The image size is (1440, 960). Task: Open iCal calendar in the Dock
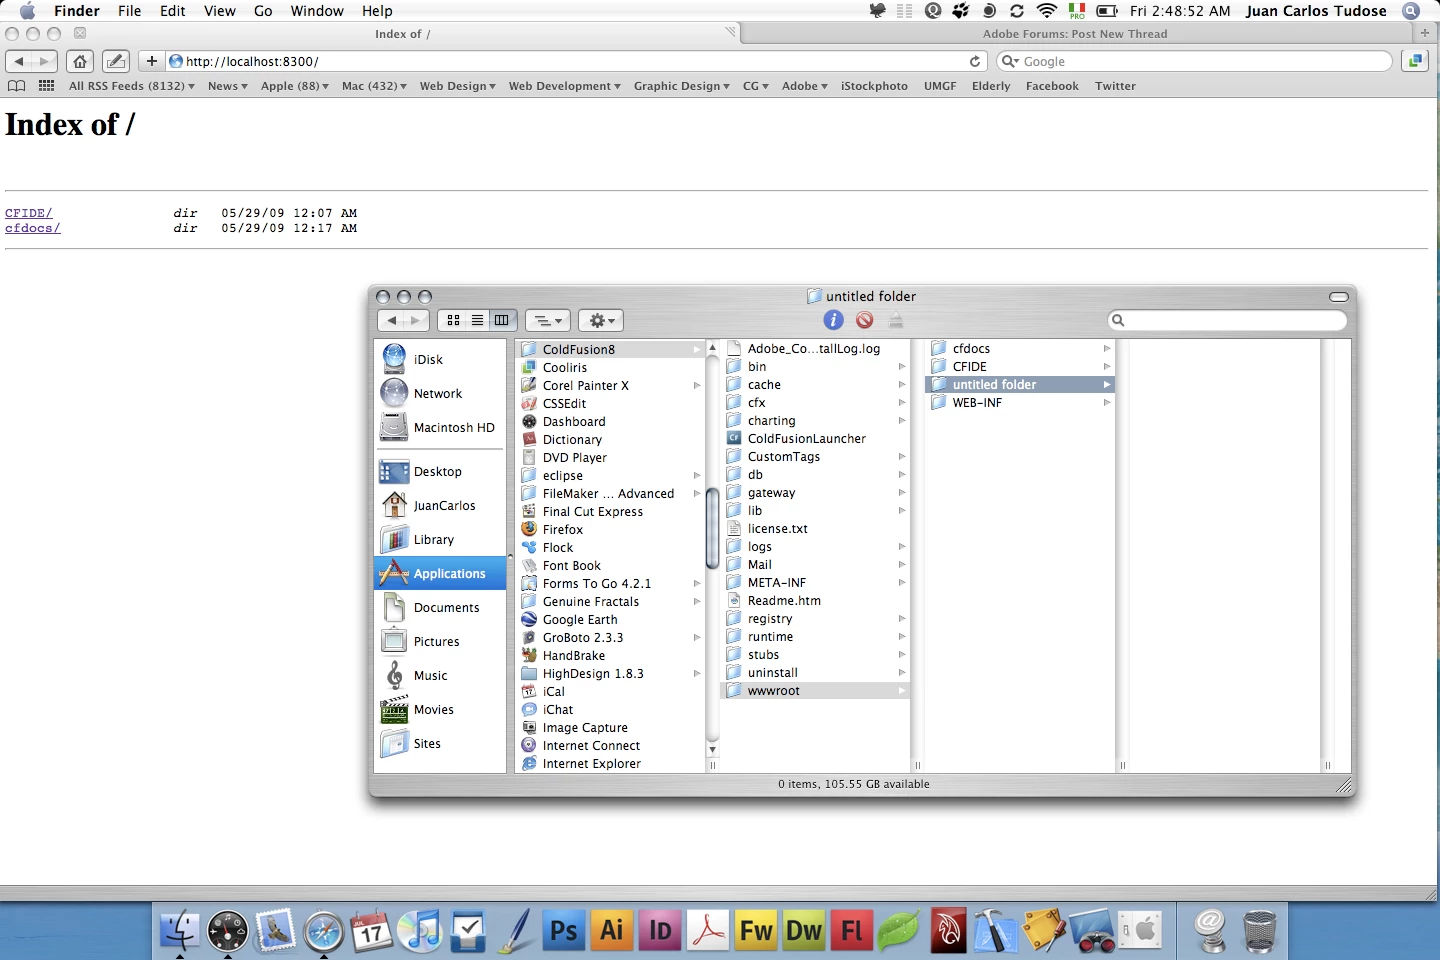(372, 931)
